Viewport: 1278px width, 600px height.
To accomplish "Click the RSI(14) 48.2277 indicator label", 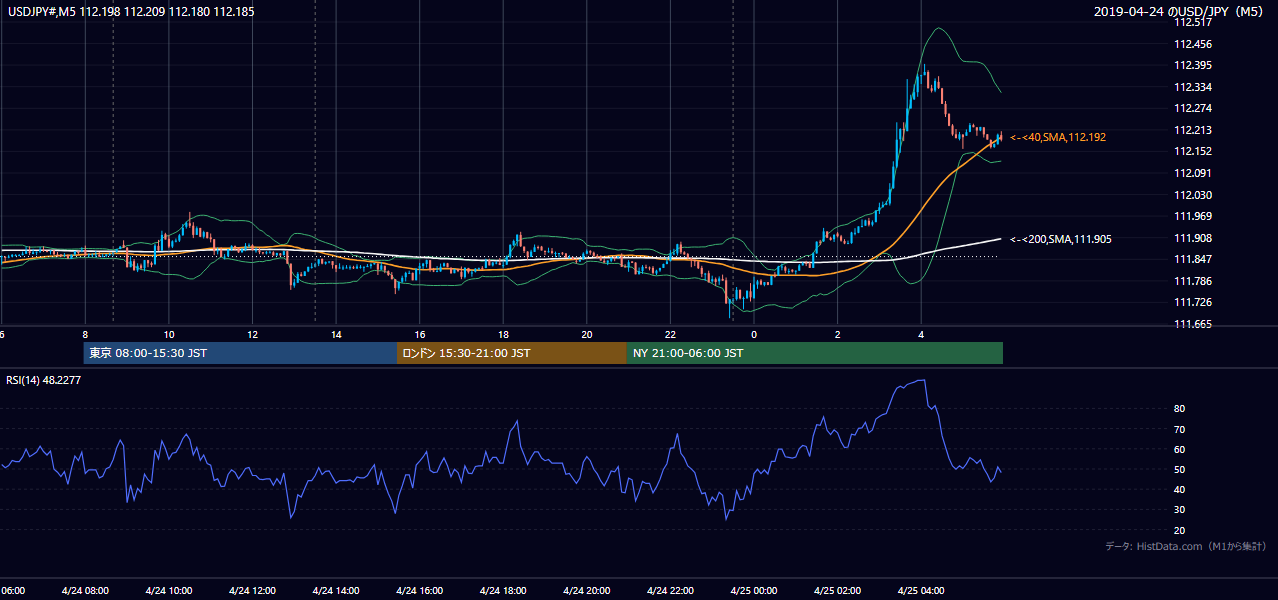I will pyautogui.click(x=43, y=380).
